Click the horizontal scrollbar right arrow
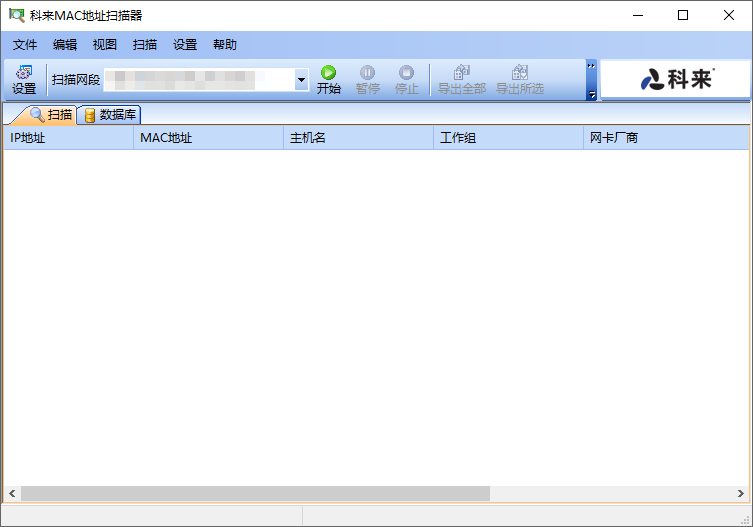The width and height of the screenshot is (753, 527). coord(741,493)
